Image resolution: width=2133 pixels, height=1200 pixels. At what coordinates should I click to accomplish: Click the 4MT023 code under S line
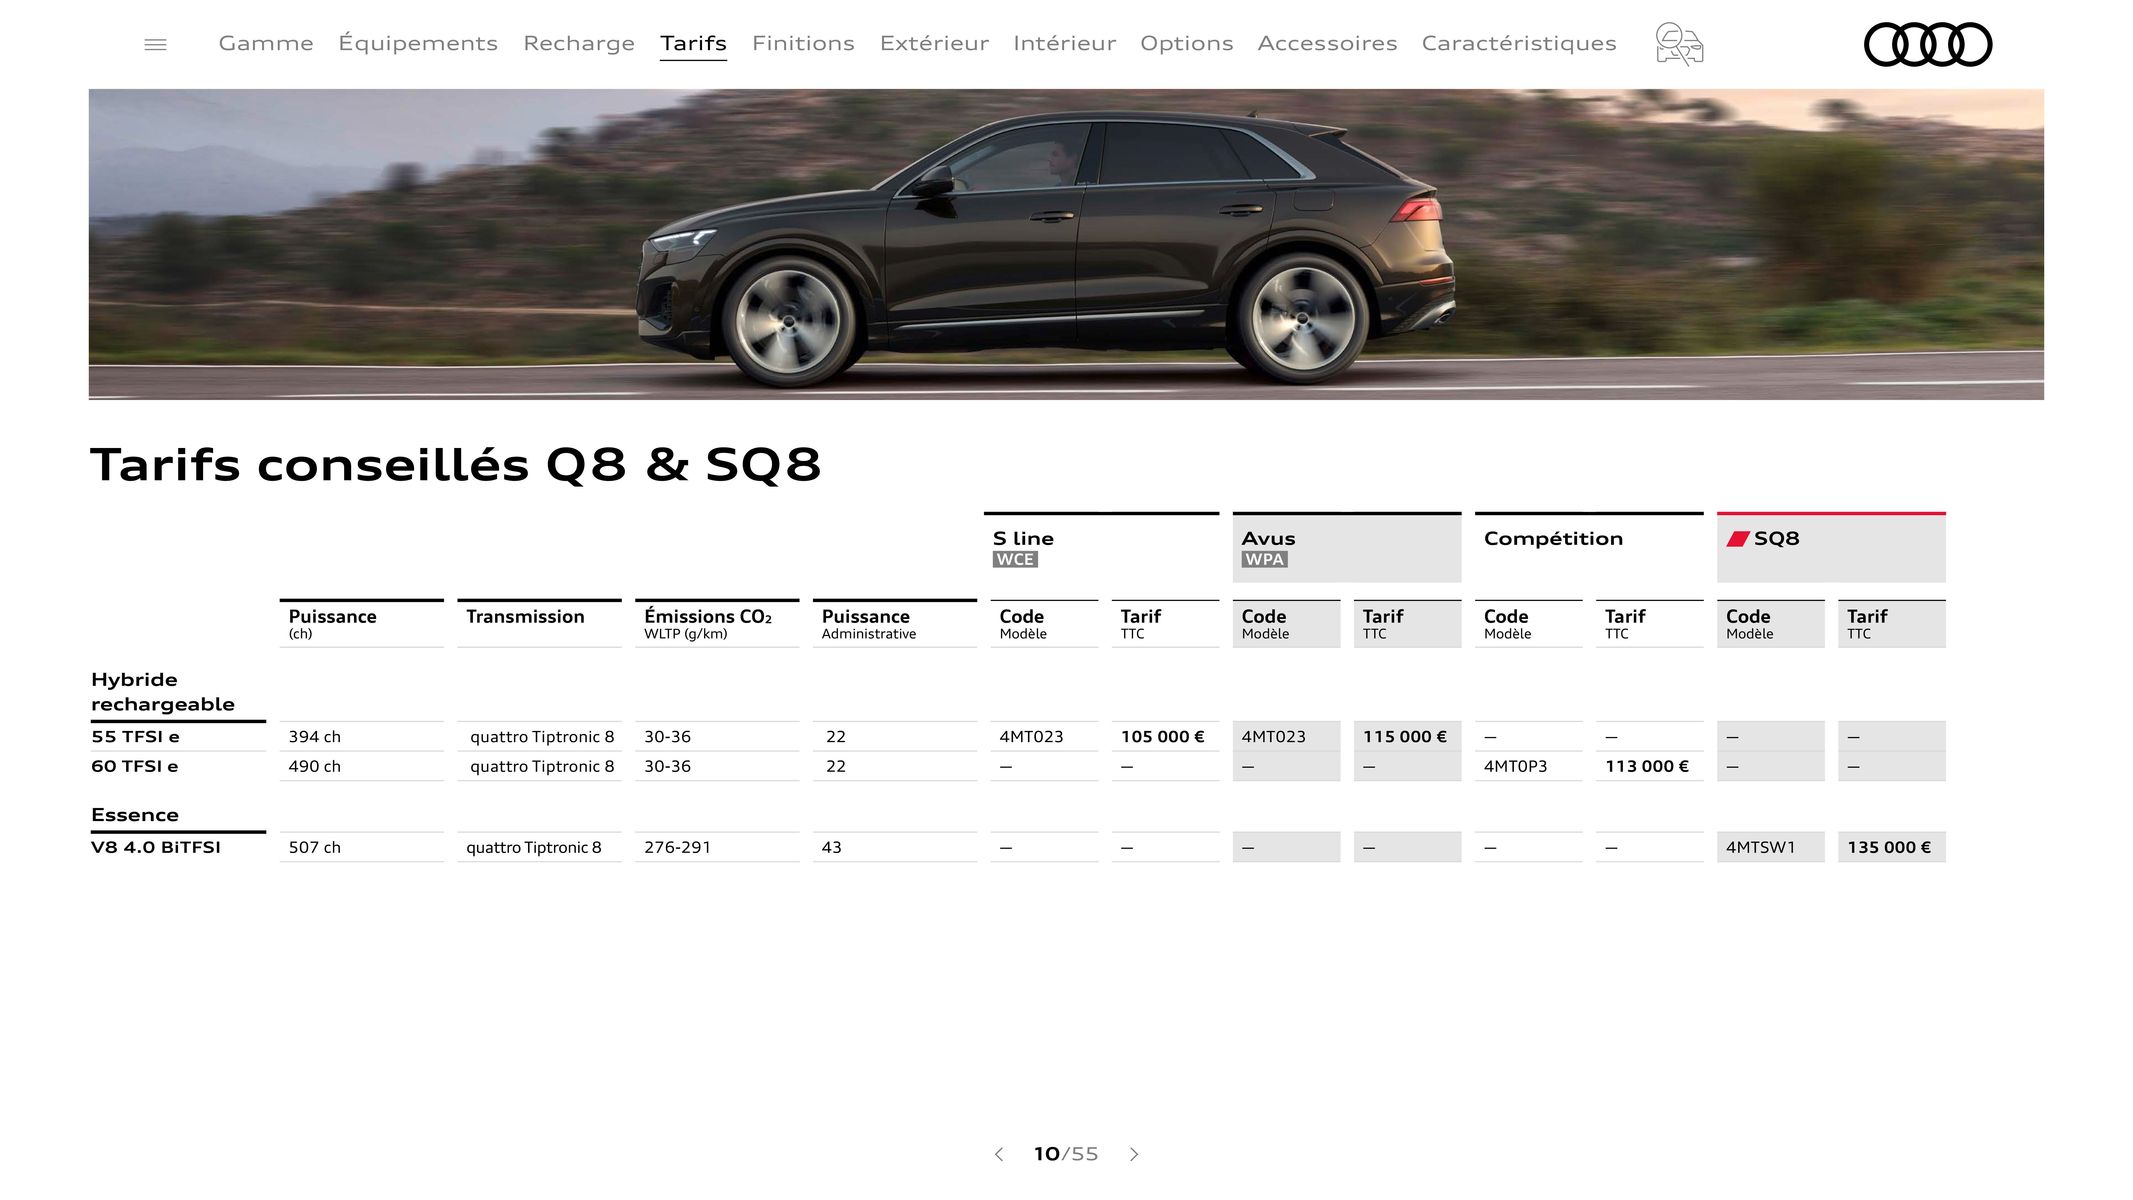[x=1031, y=736]
